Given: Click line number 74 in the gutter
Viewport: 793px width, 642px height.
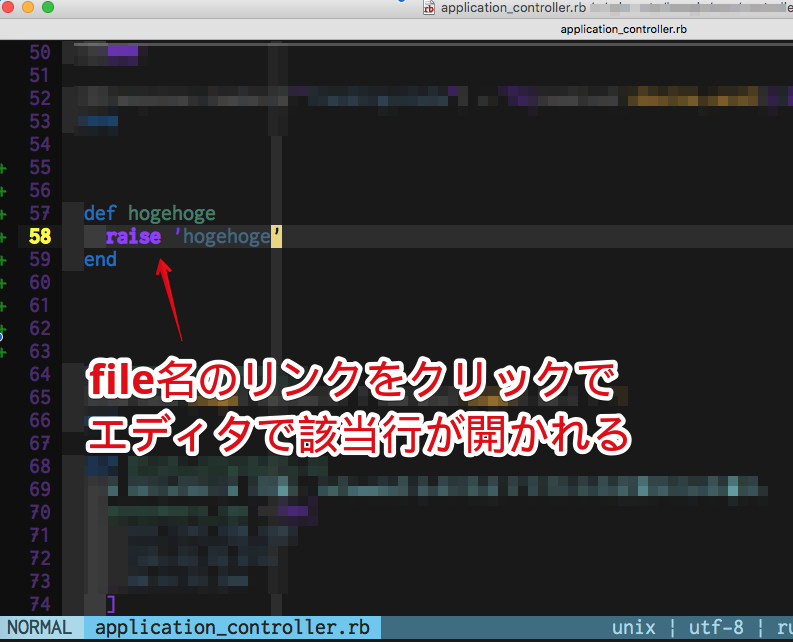Looking at the screenshot, I should (x=40, y=604).
